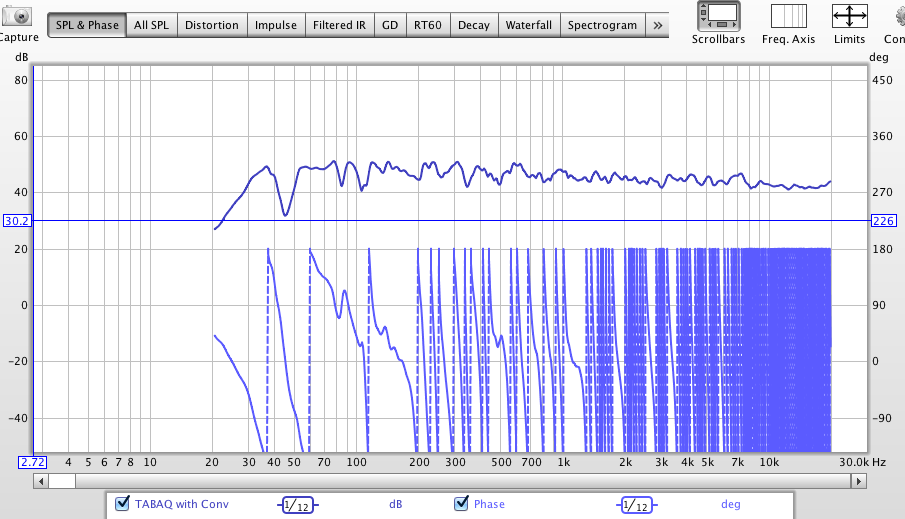The height and width of the screenshot is (519, 905).
Task: Click the horizontal scrollbar thumb
Action: coord(62,481)
